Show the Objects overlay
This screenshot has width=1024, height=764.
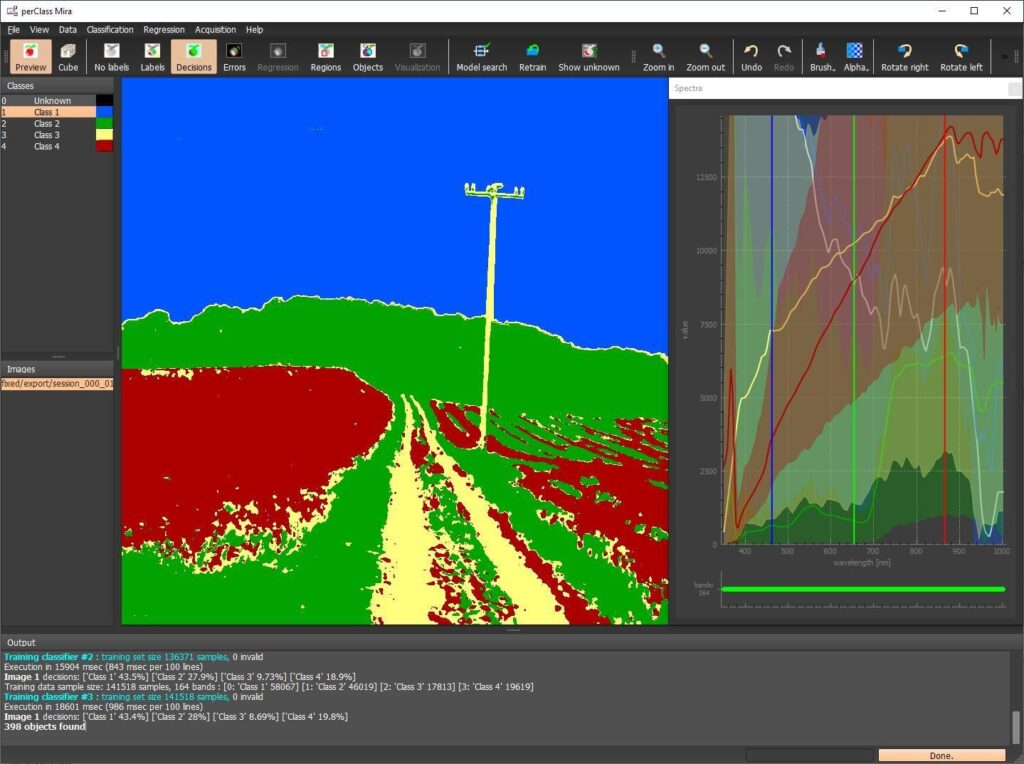(x=368, y=56)
